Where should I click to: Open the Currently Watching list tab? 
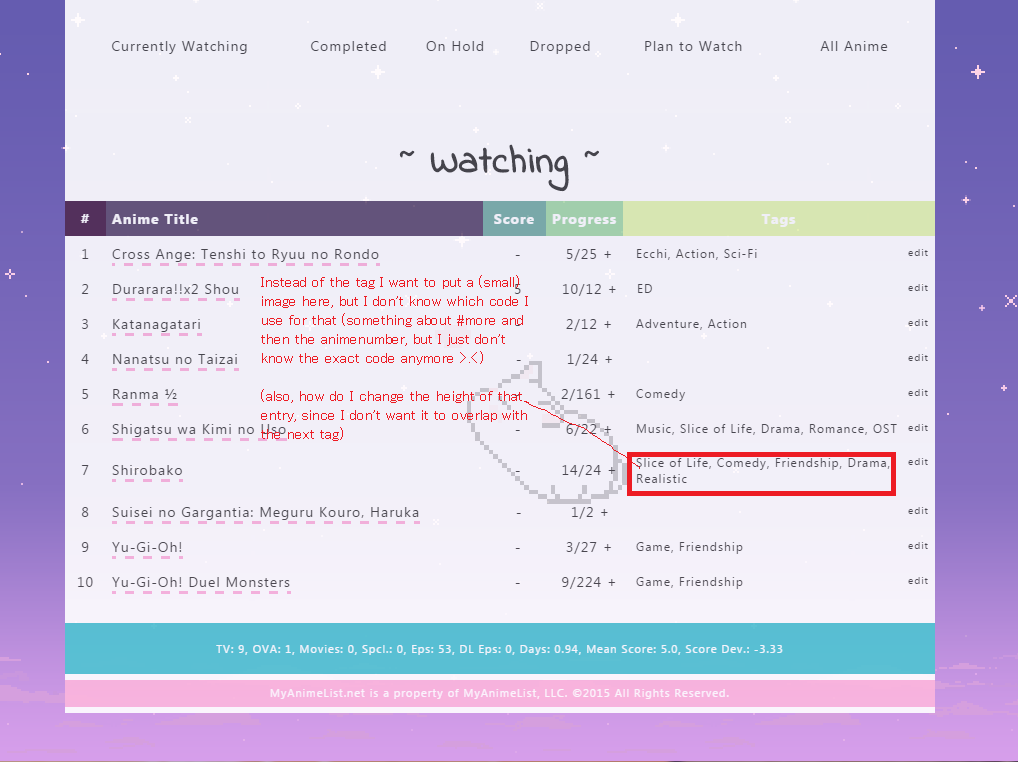[x=179, y=46]
